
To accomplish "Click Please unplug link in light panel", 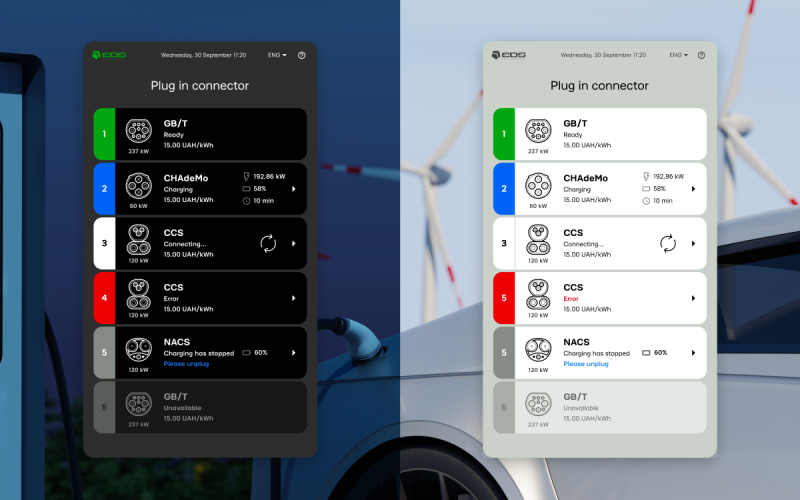I will tap(586, 364).
